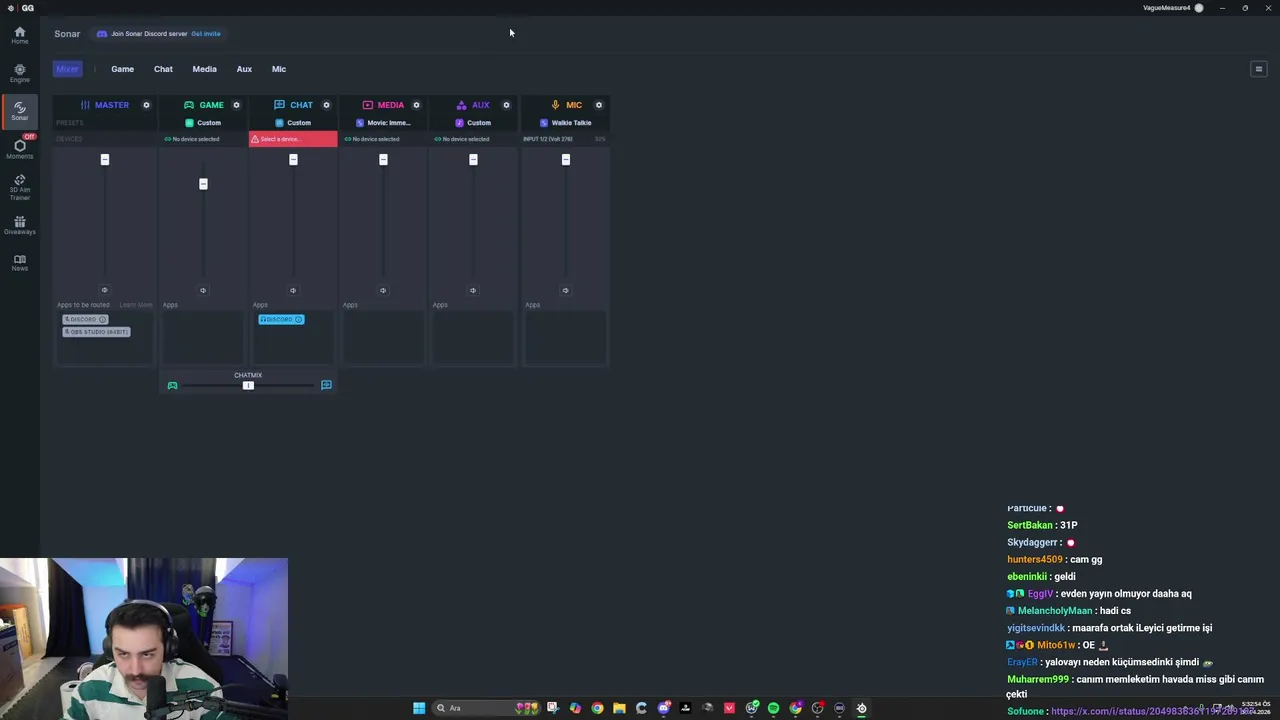Mute the GAME channel
The width and height of the screenshot is (1280, 720).
(203, 290)
